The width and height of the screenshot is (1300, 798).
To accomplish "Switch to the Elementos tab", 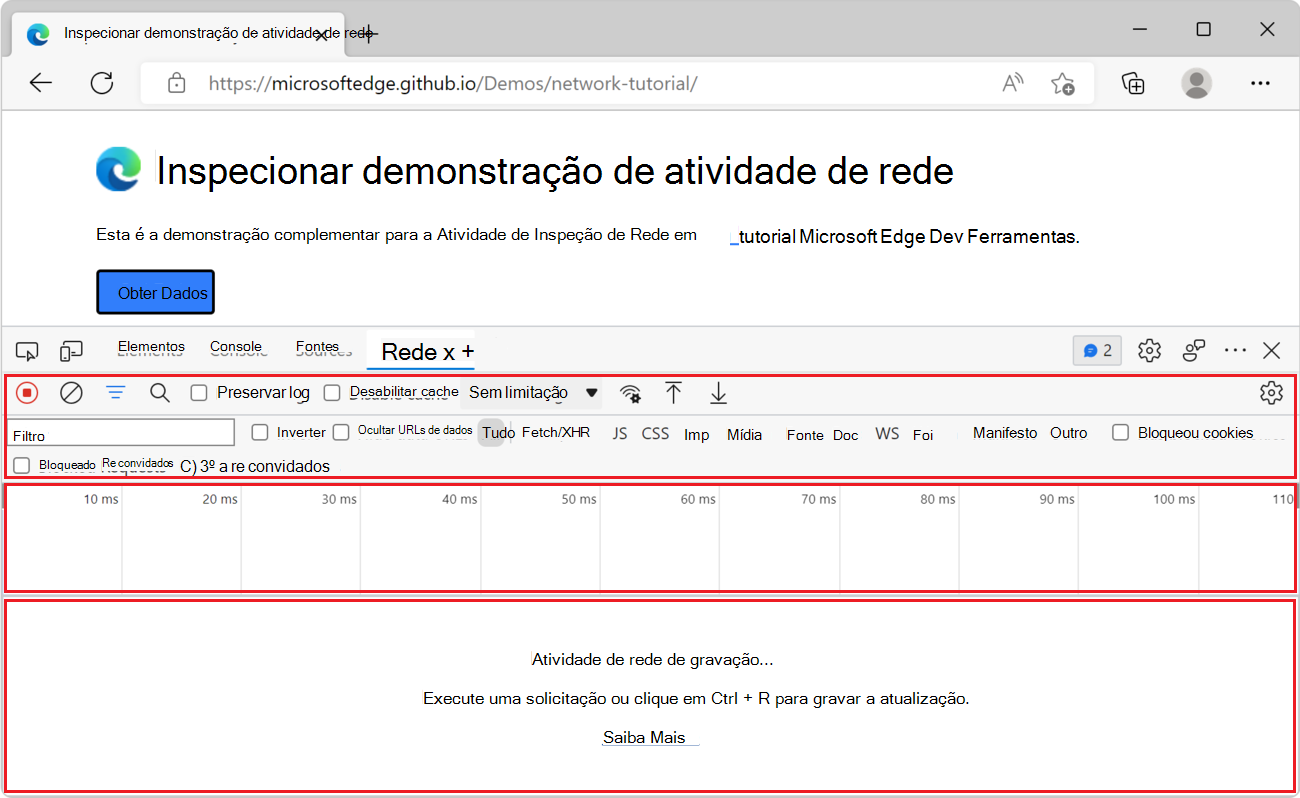I will pyautogui.click(x=151, y=348).
